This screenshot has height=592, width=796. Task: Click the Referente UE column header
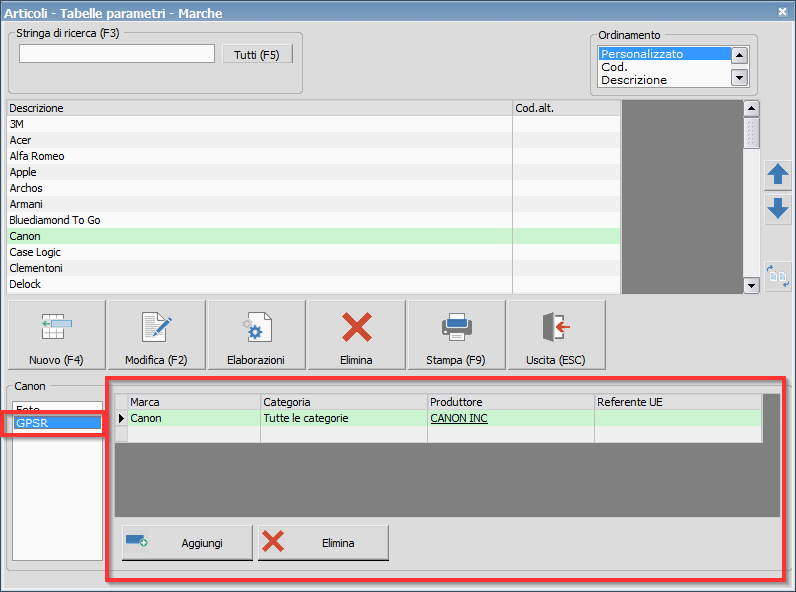click(678, 402)
